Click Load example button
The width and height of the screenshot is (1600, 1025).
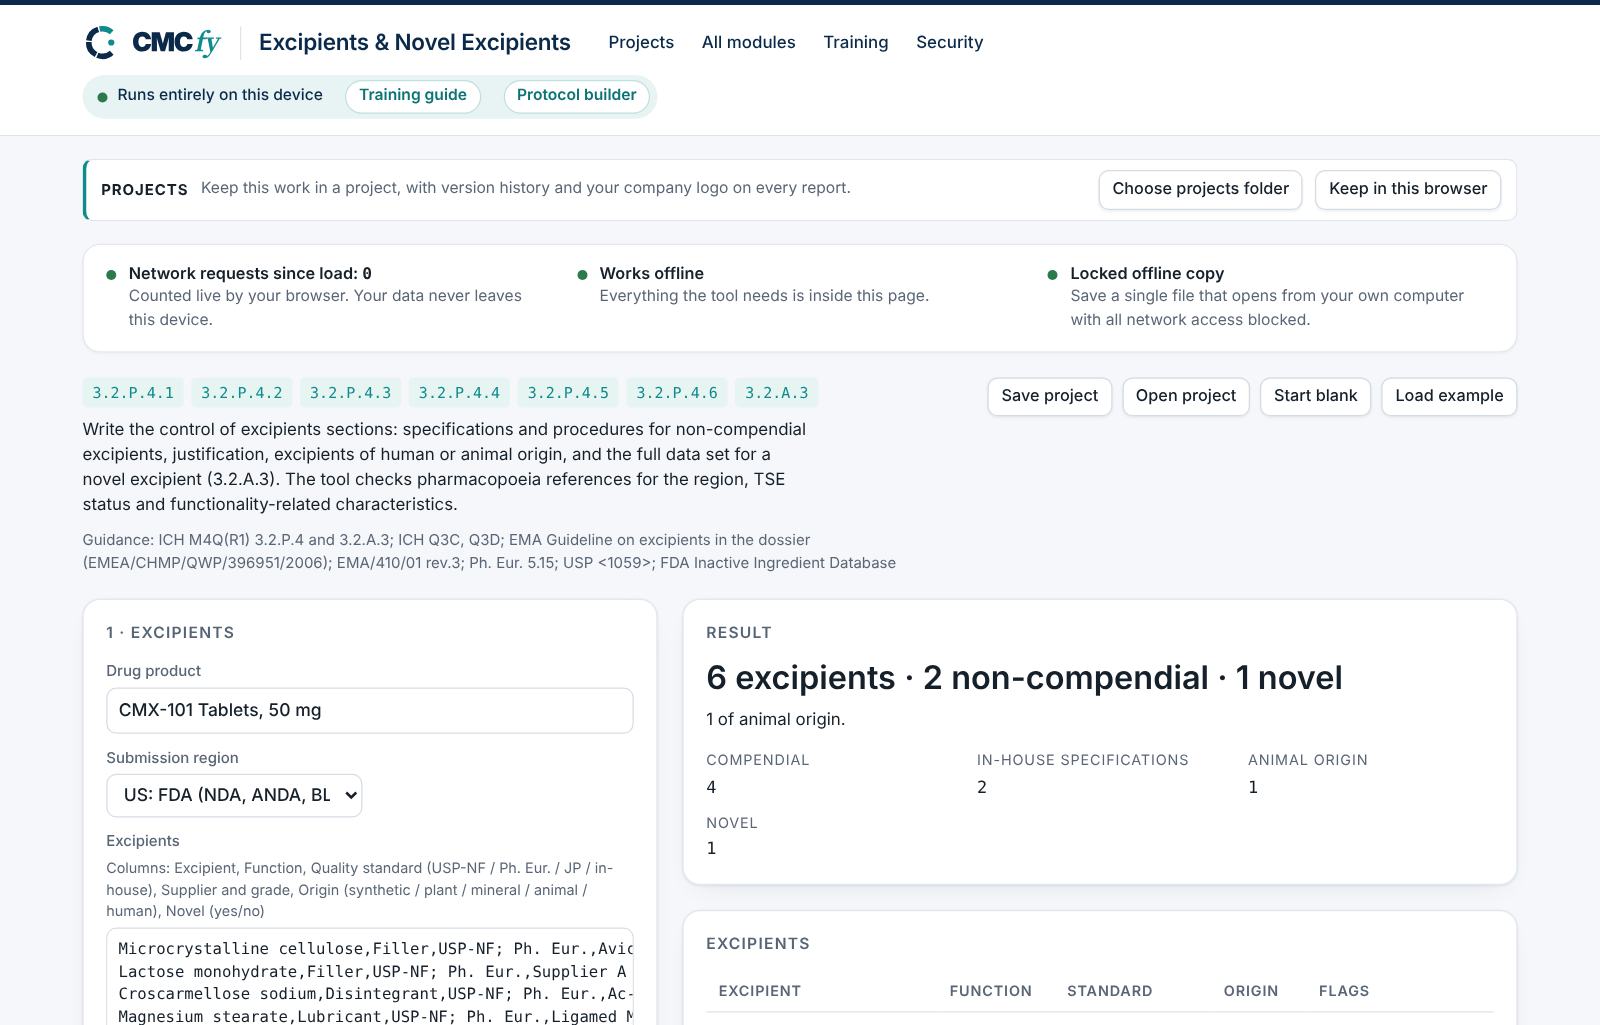pyautogui.click(x=1449, y=396)
